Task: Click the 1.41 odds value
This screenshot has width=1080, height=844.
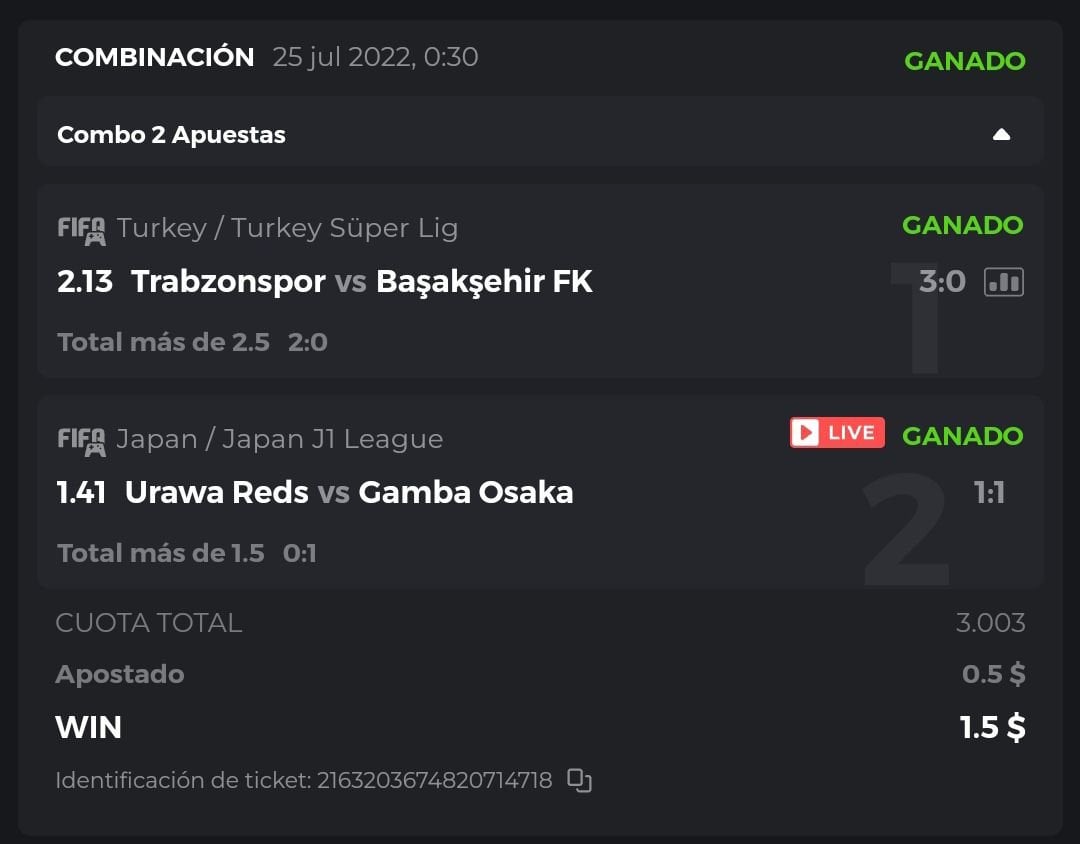Action: point(82,492)
